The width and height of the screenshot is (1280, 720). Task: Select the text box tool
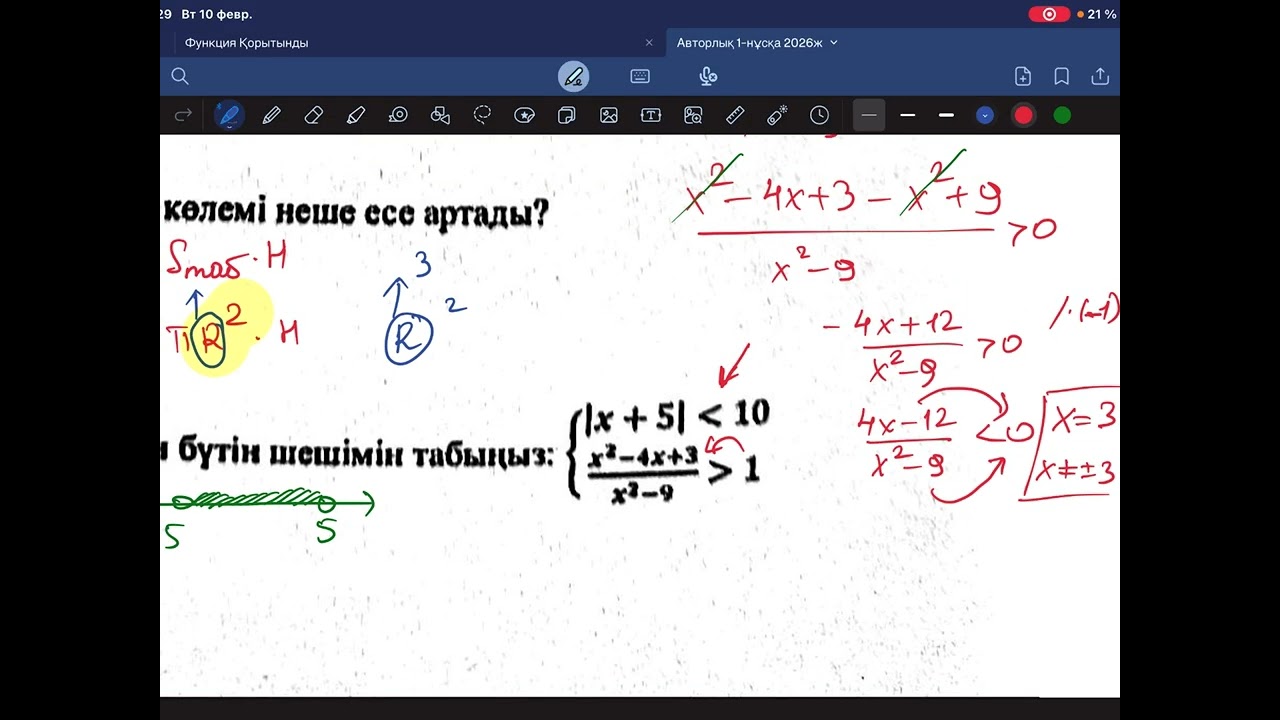click(x=651, y=115)
